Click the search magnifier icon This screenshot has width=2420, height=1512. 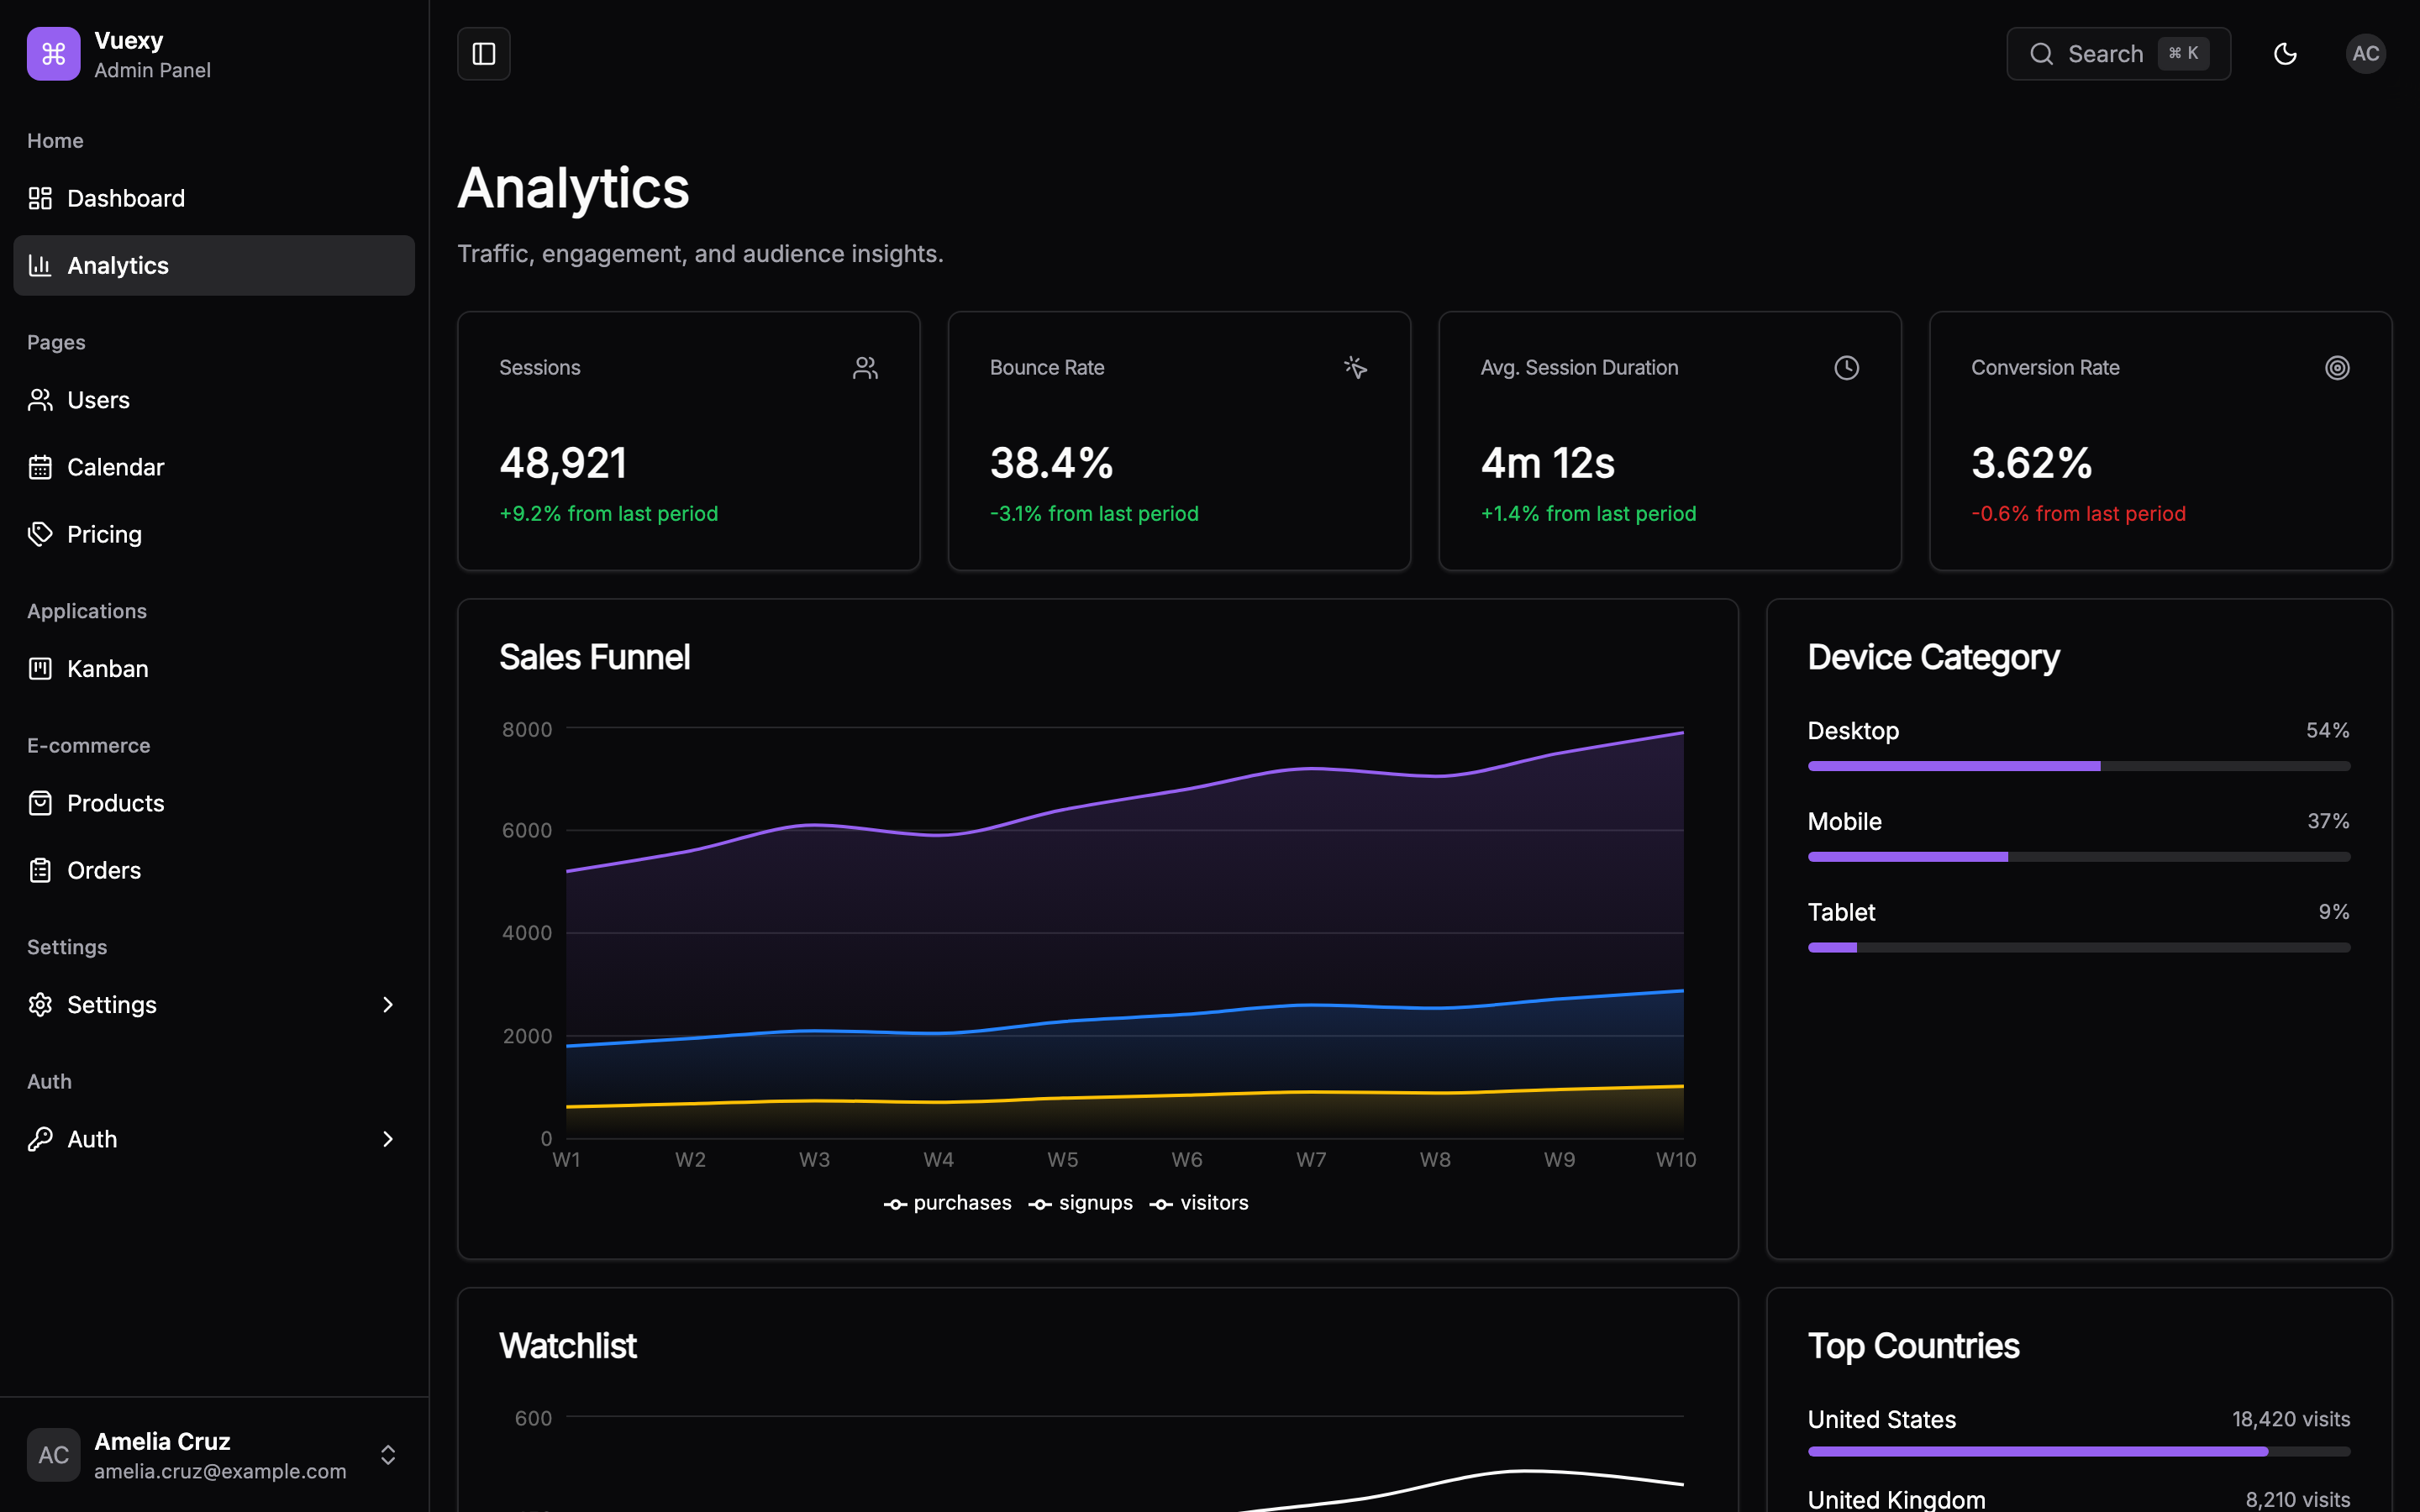[x=2041, y=54]
